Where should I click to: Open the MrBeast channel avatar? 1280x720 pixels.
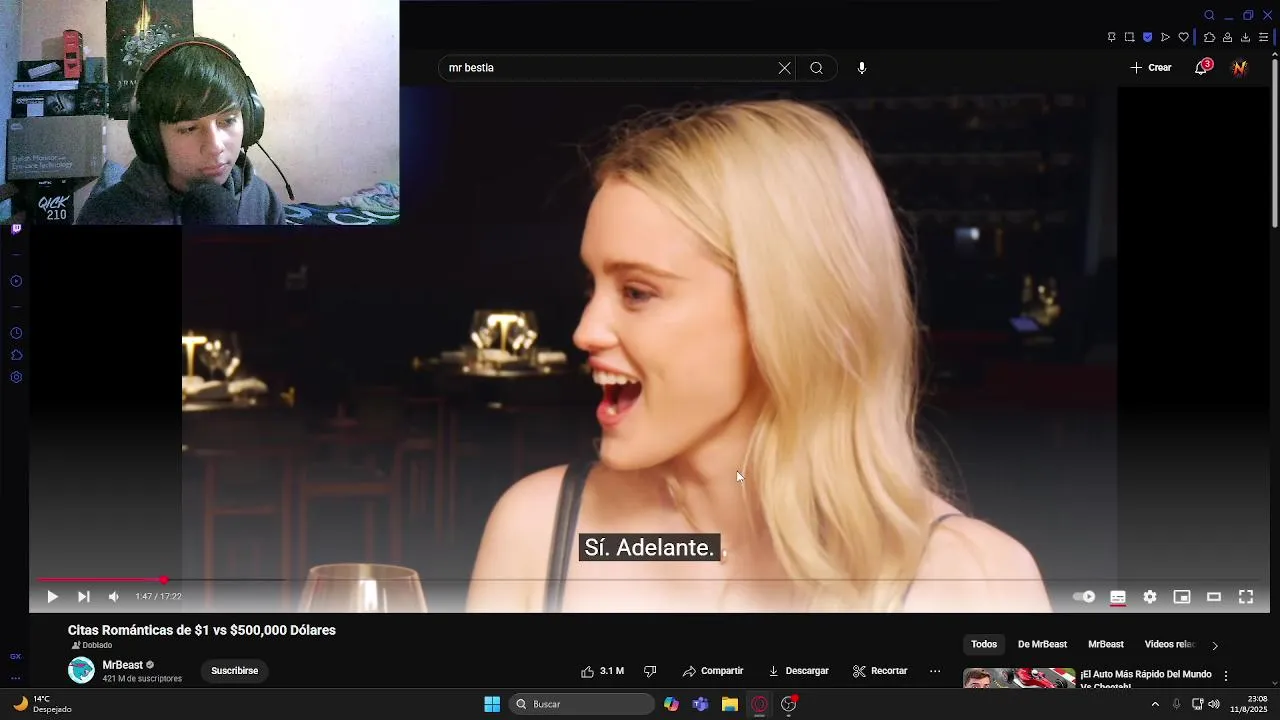[x=81, y=671]
